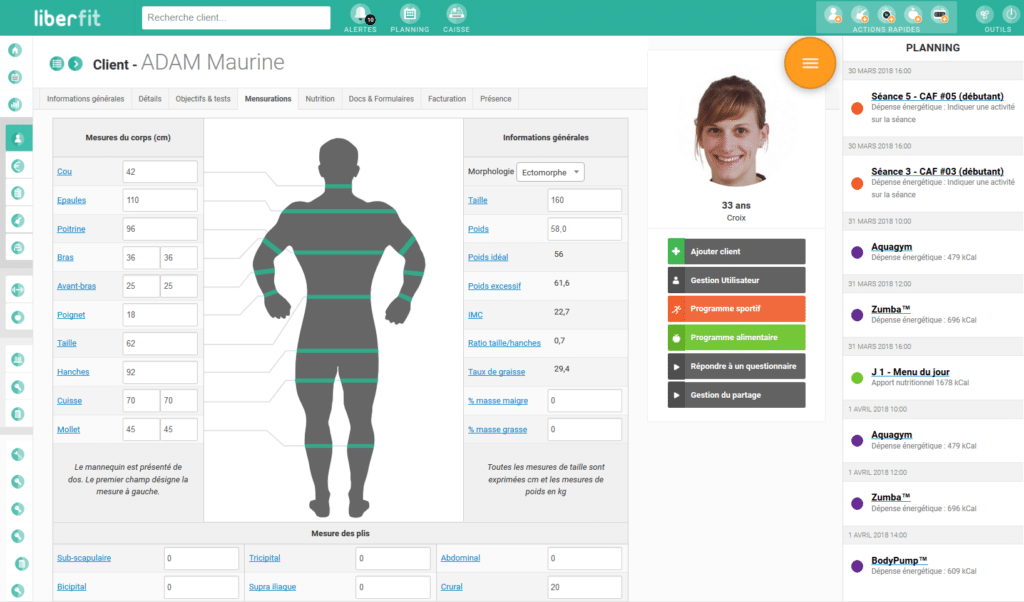Click the home icon in left sidebar
This screenshot has height=602, width=1024.
point(15,50)
